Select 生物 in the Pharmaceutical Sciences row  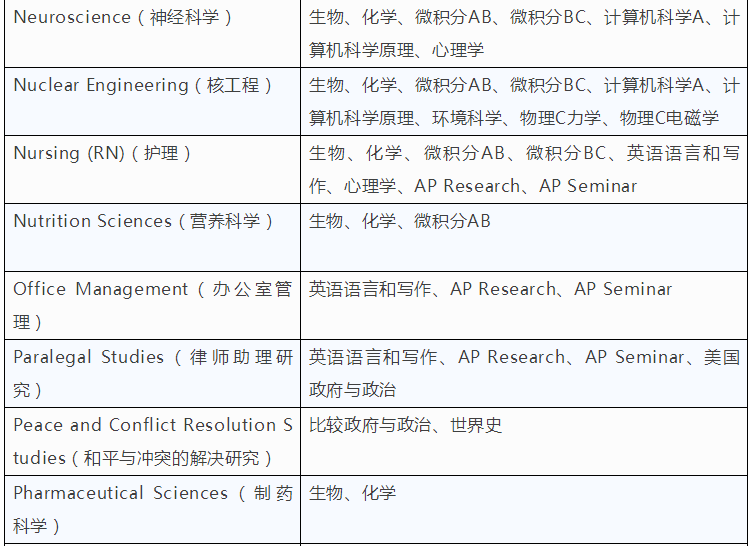[326, 494]
